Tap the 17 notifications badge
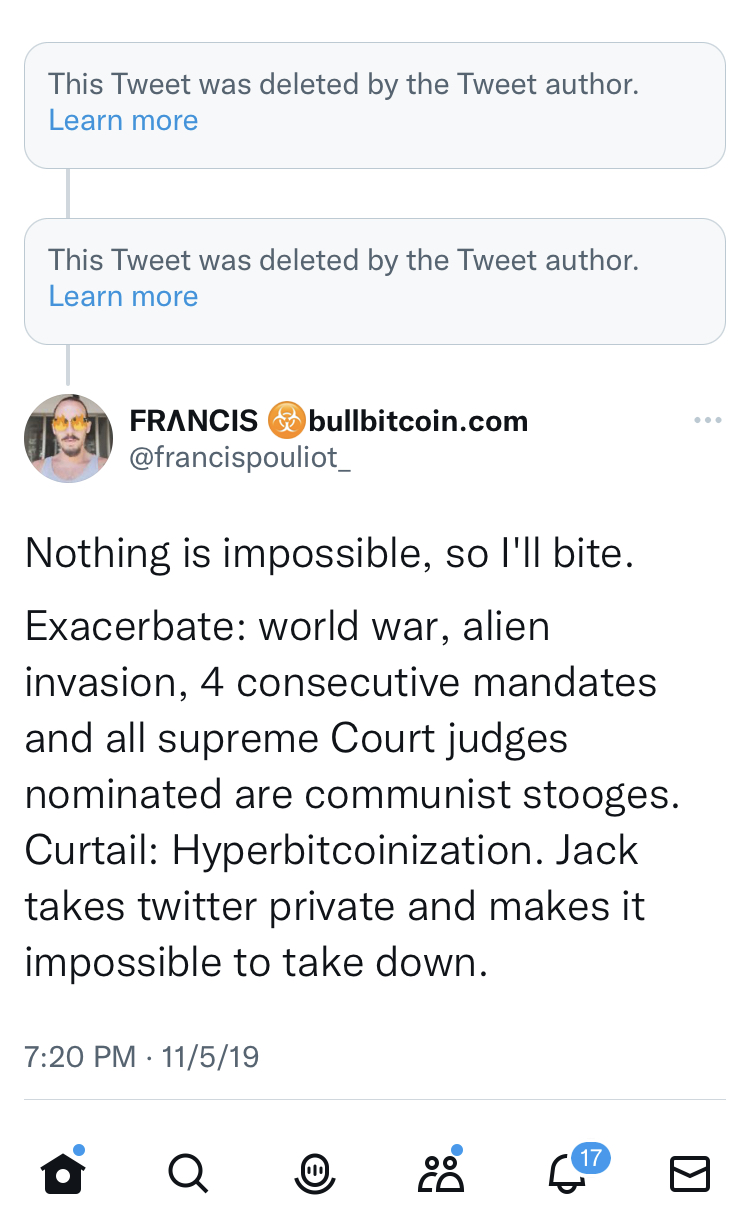This screenshot has width=750, height=1223. [590, 1158]
